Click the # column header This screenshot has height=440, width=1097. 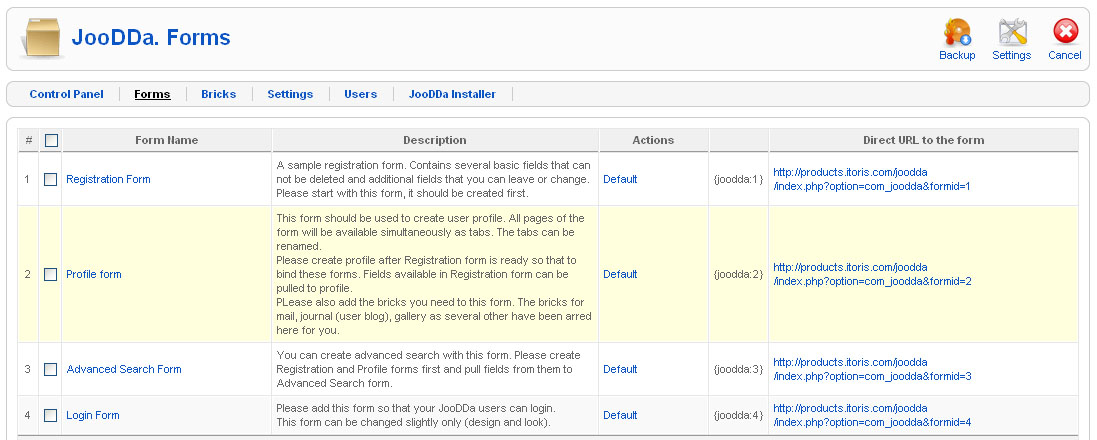click(29, 140)
